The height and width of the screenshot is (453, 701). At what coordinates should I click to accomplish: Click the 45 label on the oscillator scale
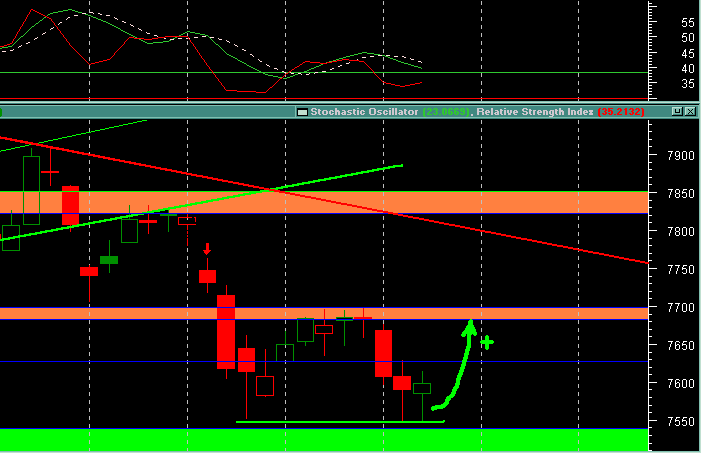(x=688, y=53)
